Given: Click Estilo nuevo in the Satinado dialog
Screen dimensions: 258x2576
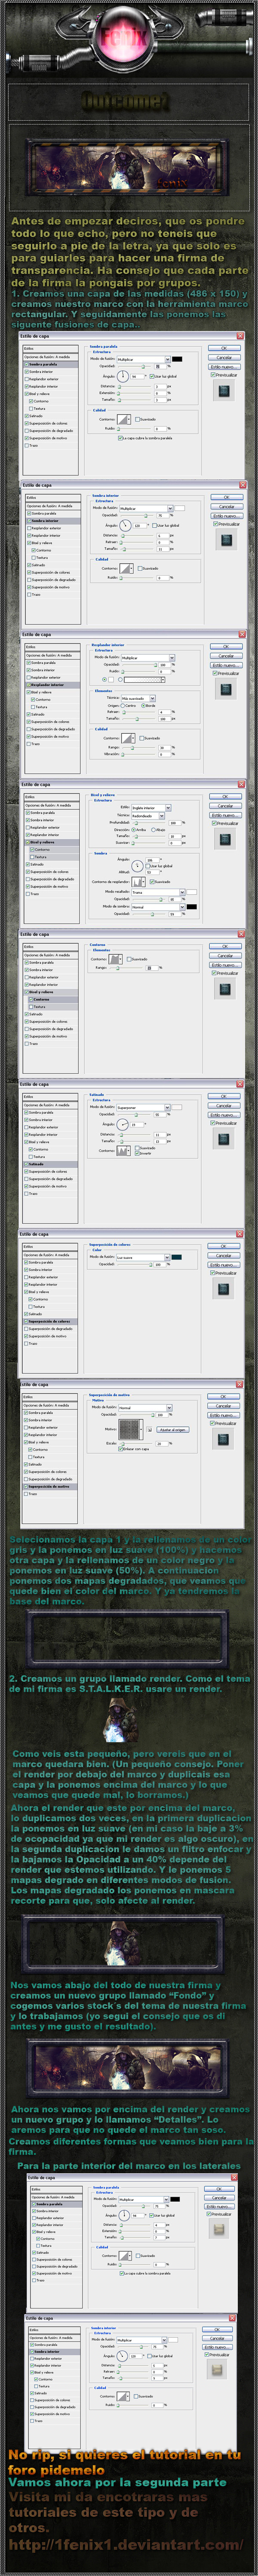Looking at the screenshot, I should click(223, 1115).
